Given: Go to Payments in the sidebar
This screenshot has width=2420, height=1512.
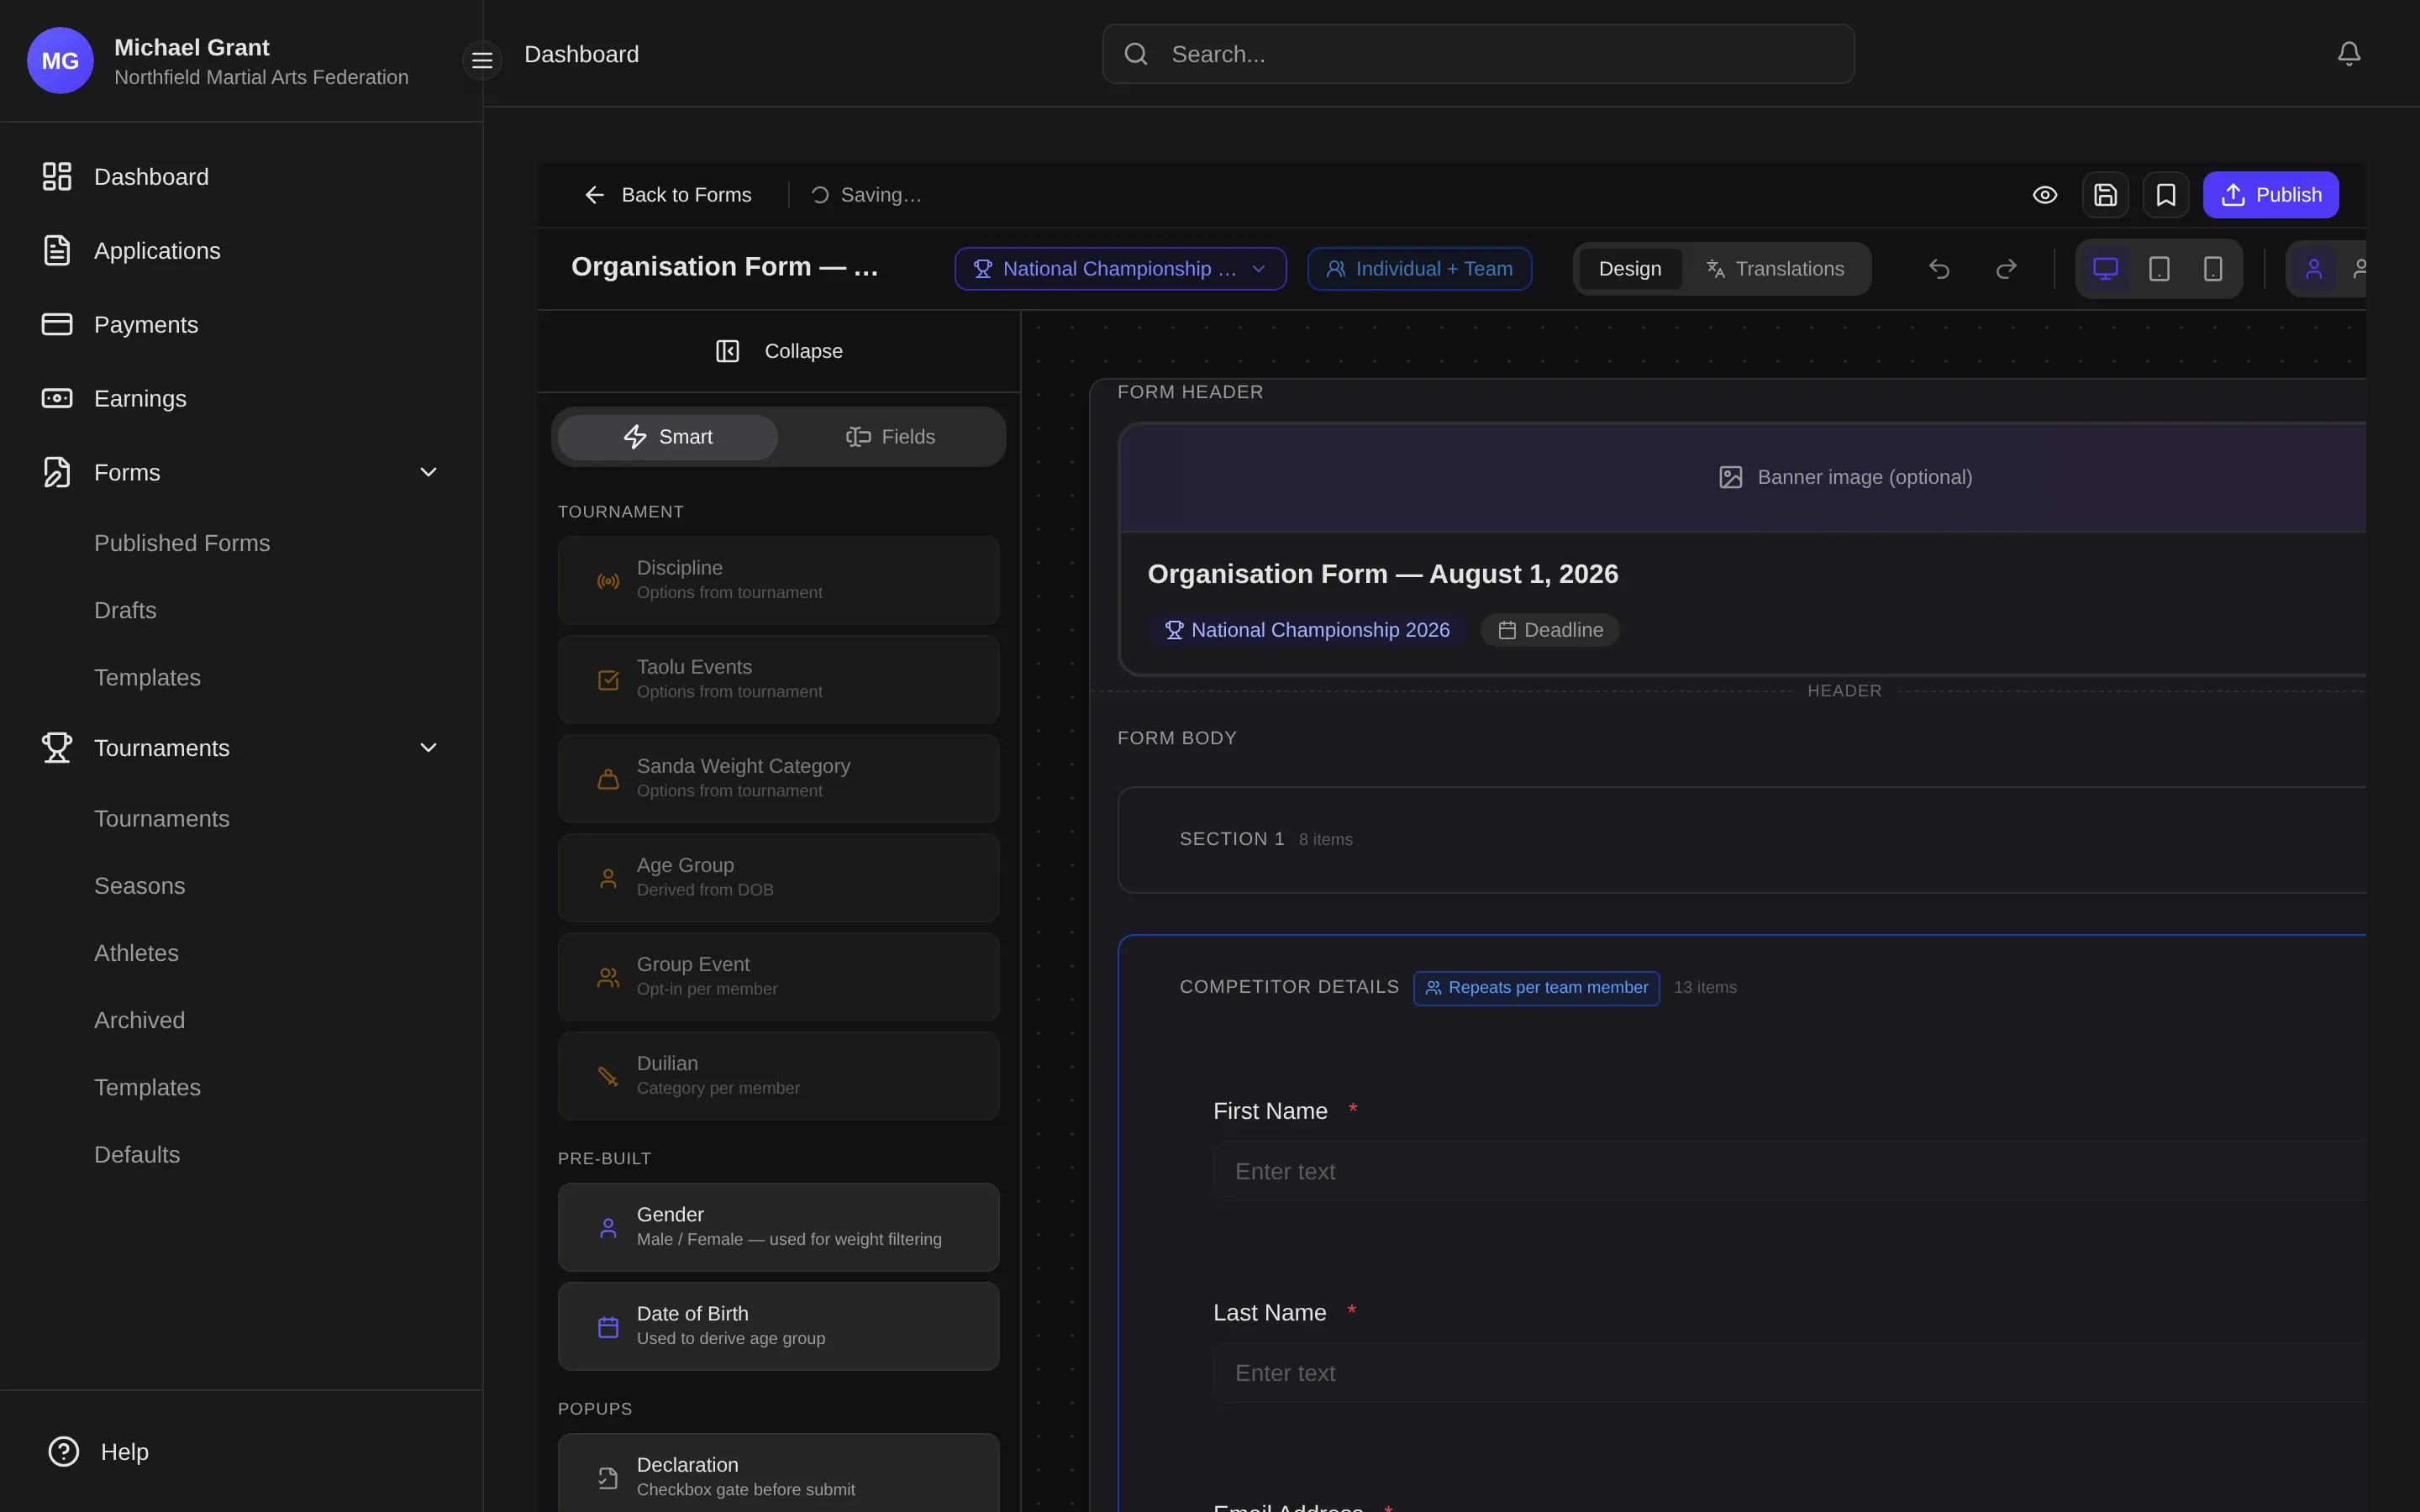Looking at the screenshot, I should [x=241, y=325].
